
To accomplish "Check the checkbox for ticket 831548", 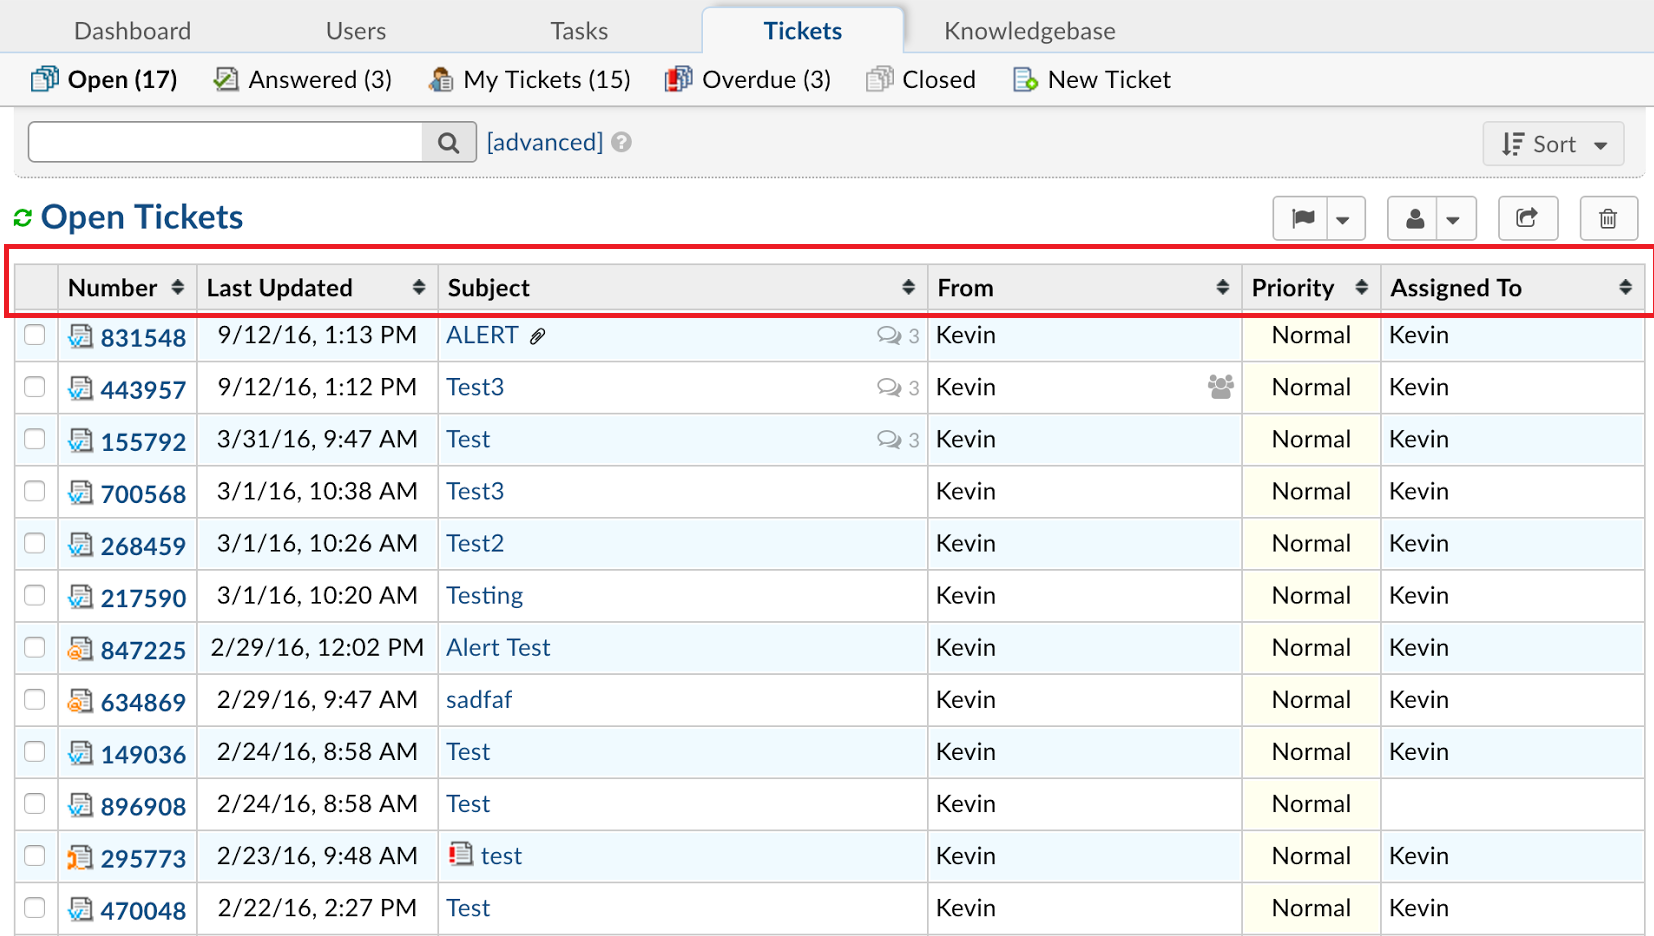I will [x=35, y=337].
